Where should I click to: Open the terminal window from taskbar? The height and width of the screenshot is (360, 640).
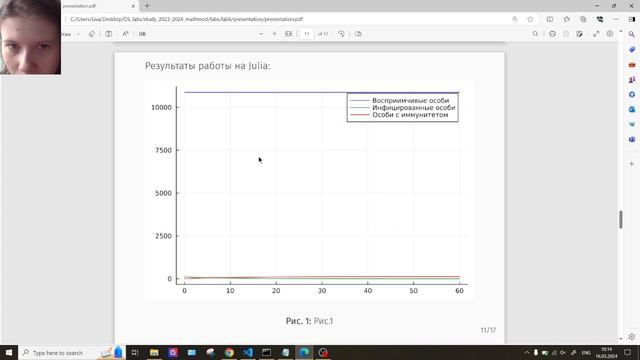tap(267, 352)
